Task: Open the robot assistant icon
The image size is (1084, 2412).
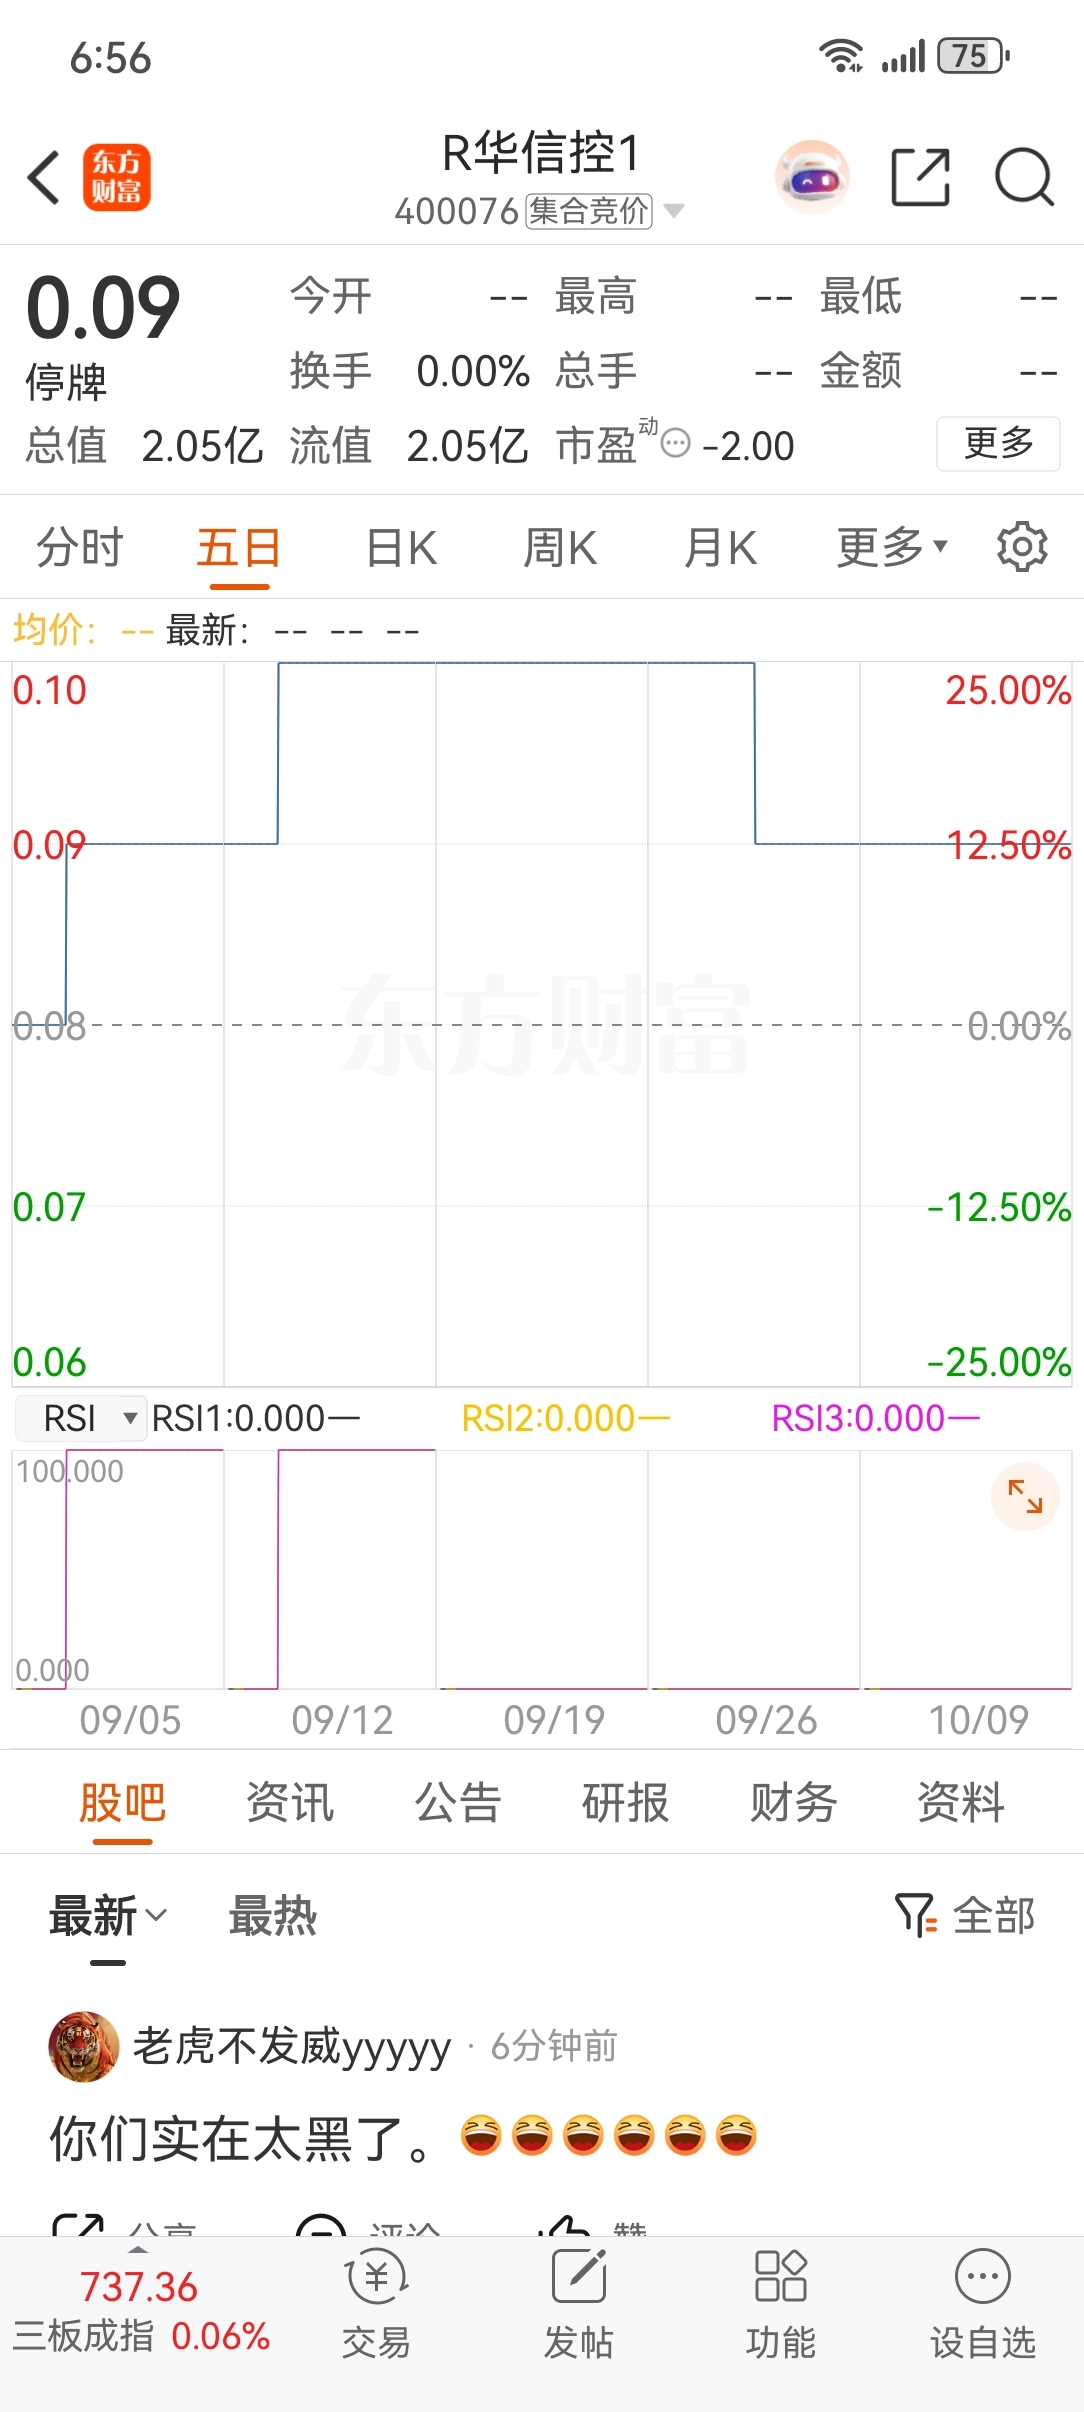Action: [x=812, y=178]
